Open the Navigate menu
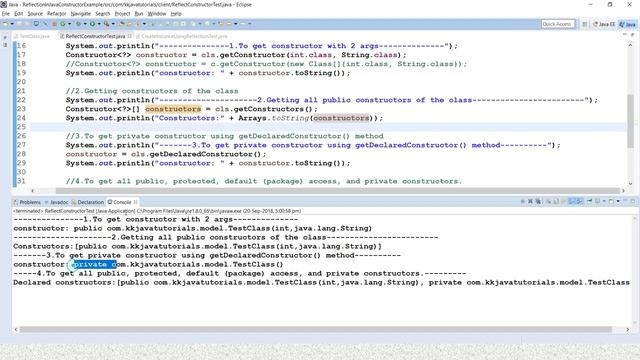This screenshot has height=360, width=640. (80, 13)
